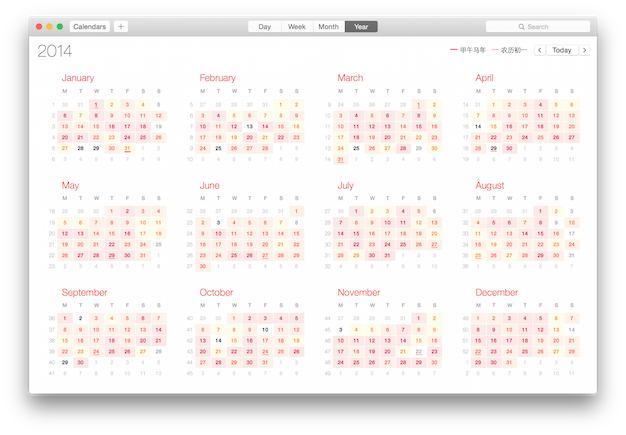Select the July month title
Viewport: 626px width, 435px height.
(346, 185)
